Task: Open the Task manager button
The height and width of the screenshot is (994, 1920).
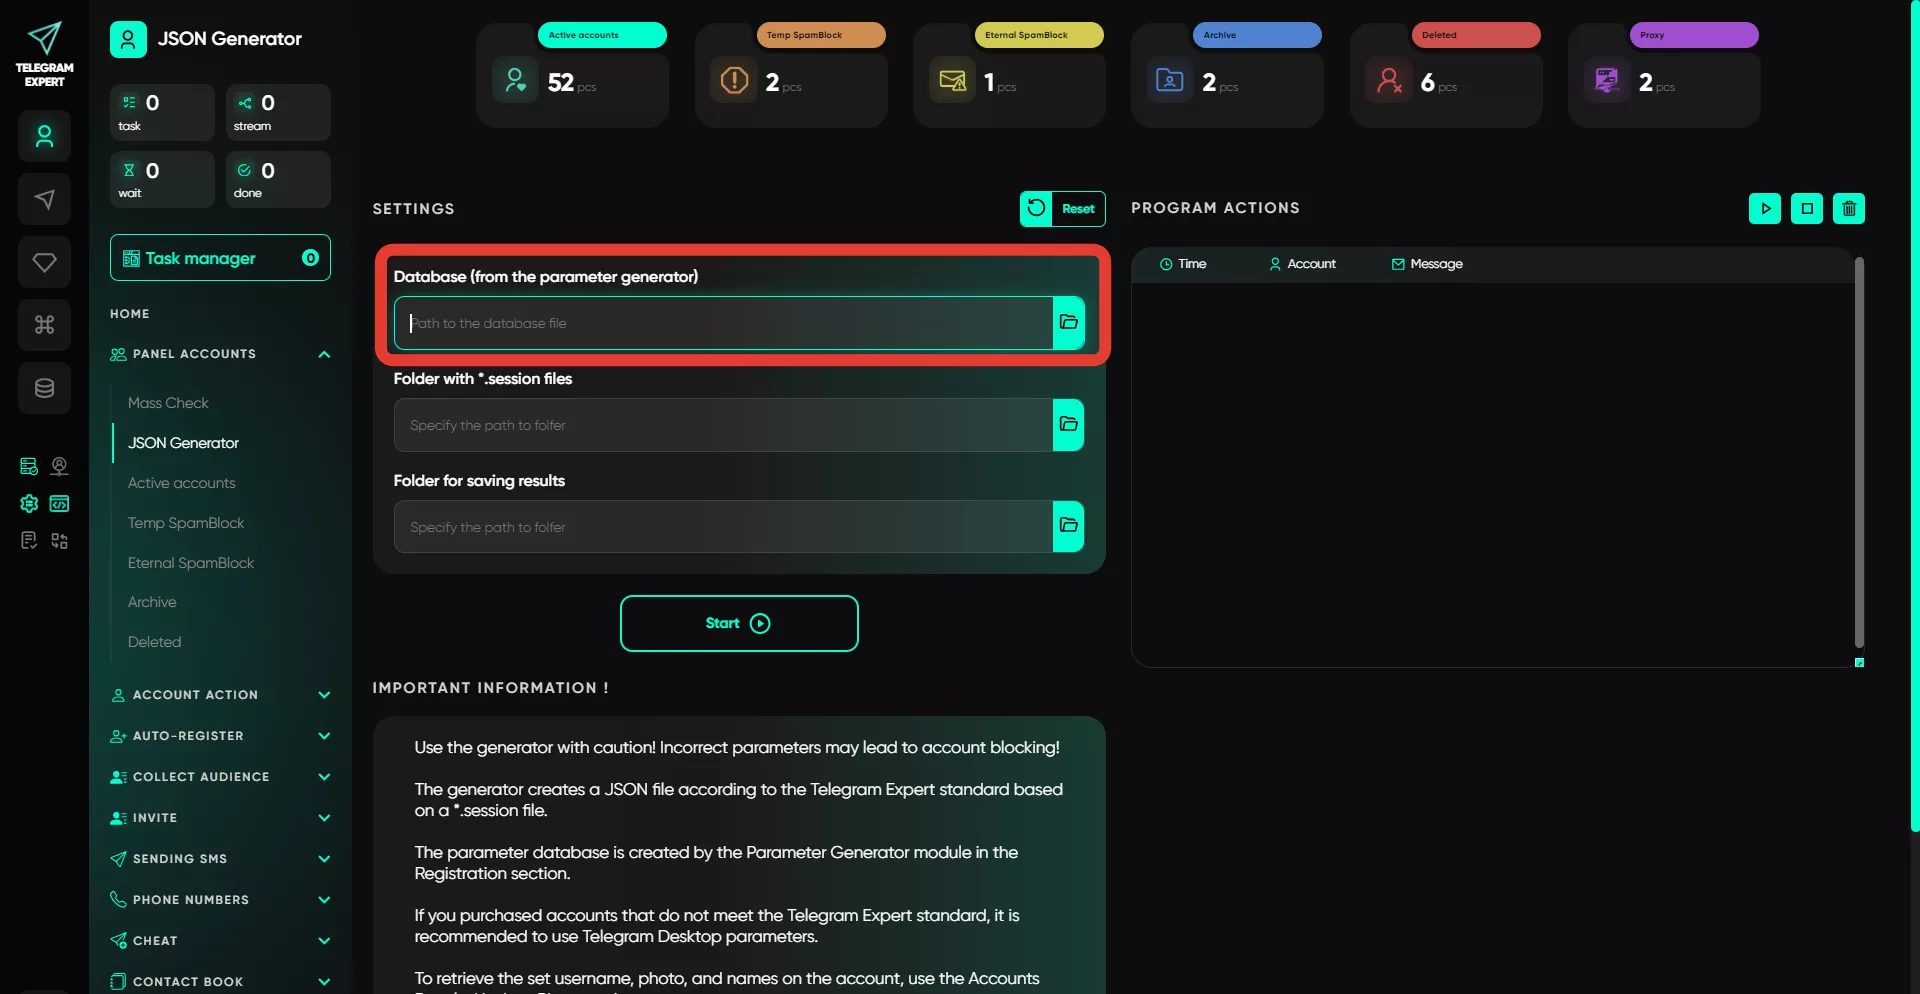Action: click(x=220, y=258)
